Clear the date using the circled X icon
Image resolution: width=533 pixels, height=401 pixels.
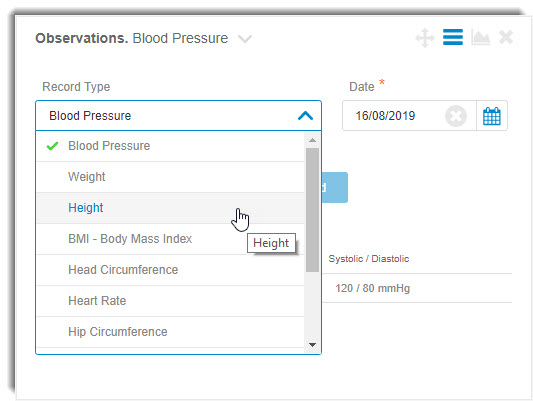click(x=455, y=116)
